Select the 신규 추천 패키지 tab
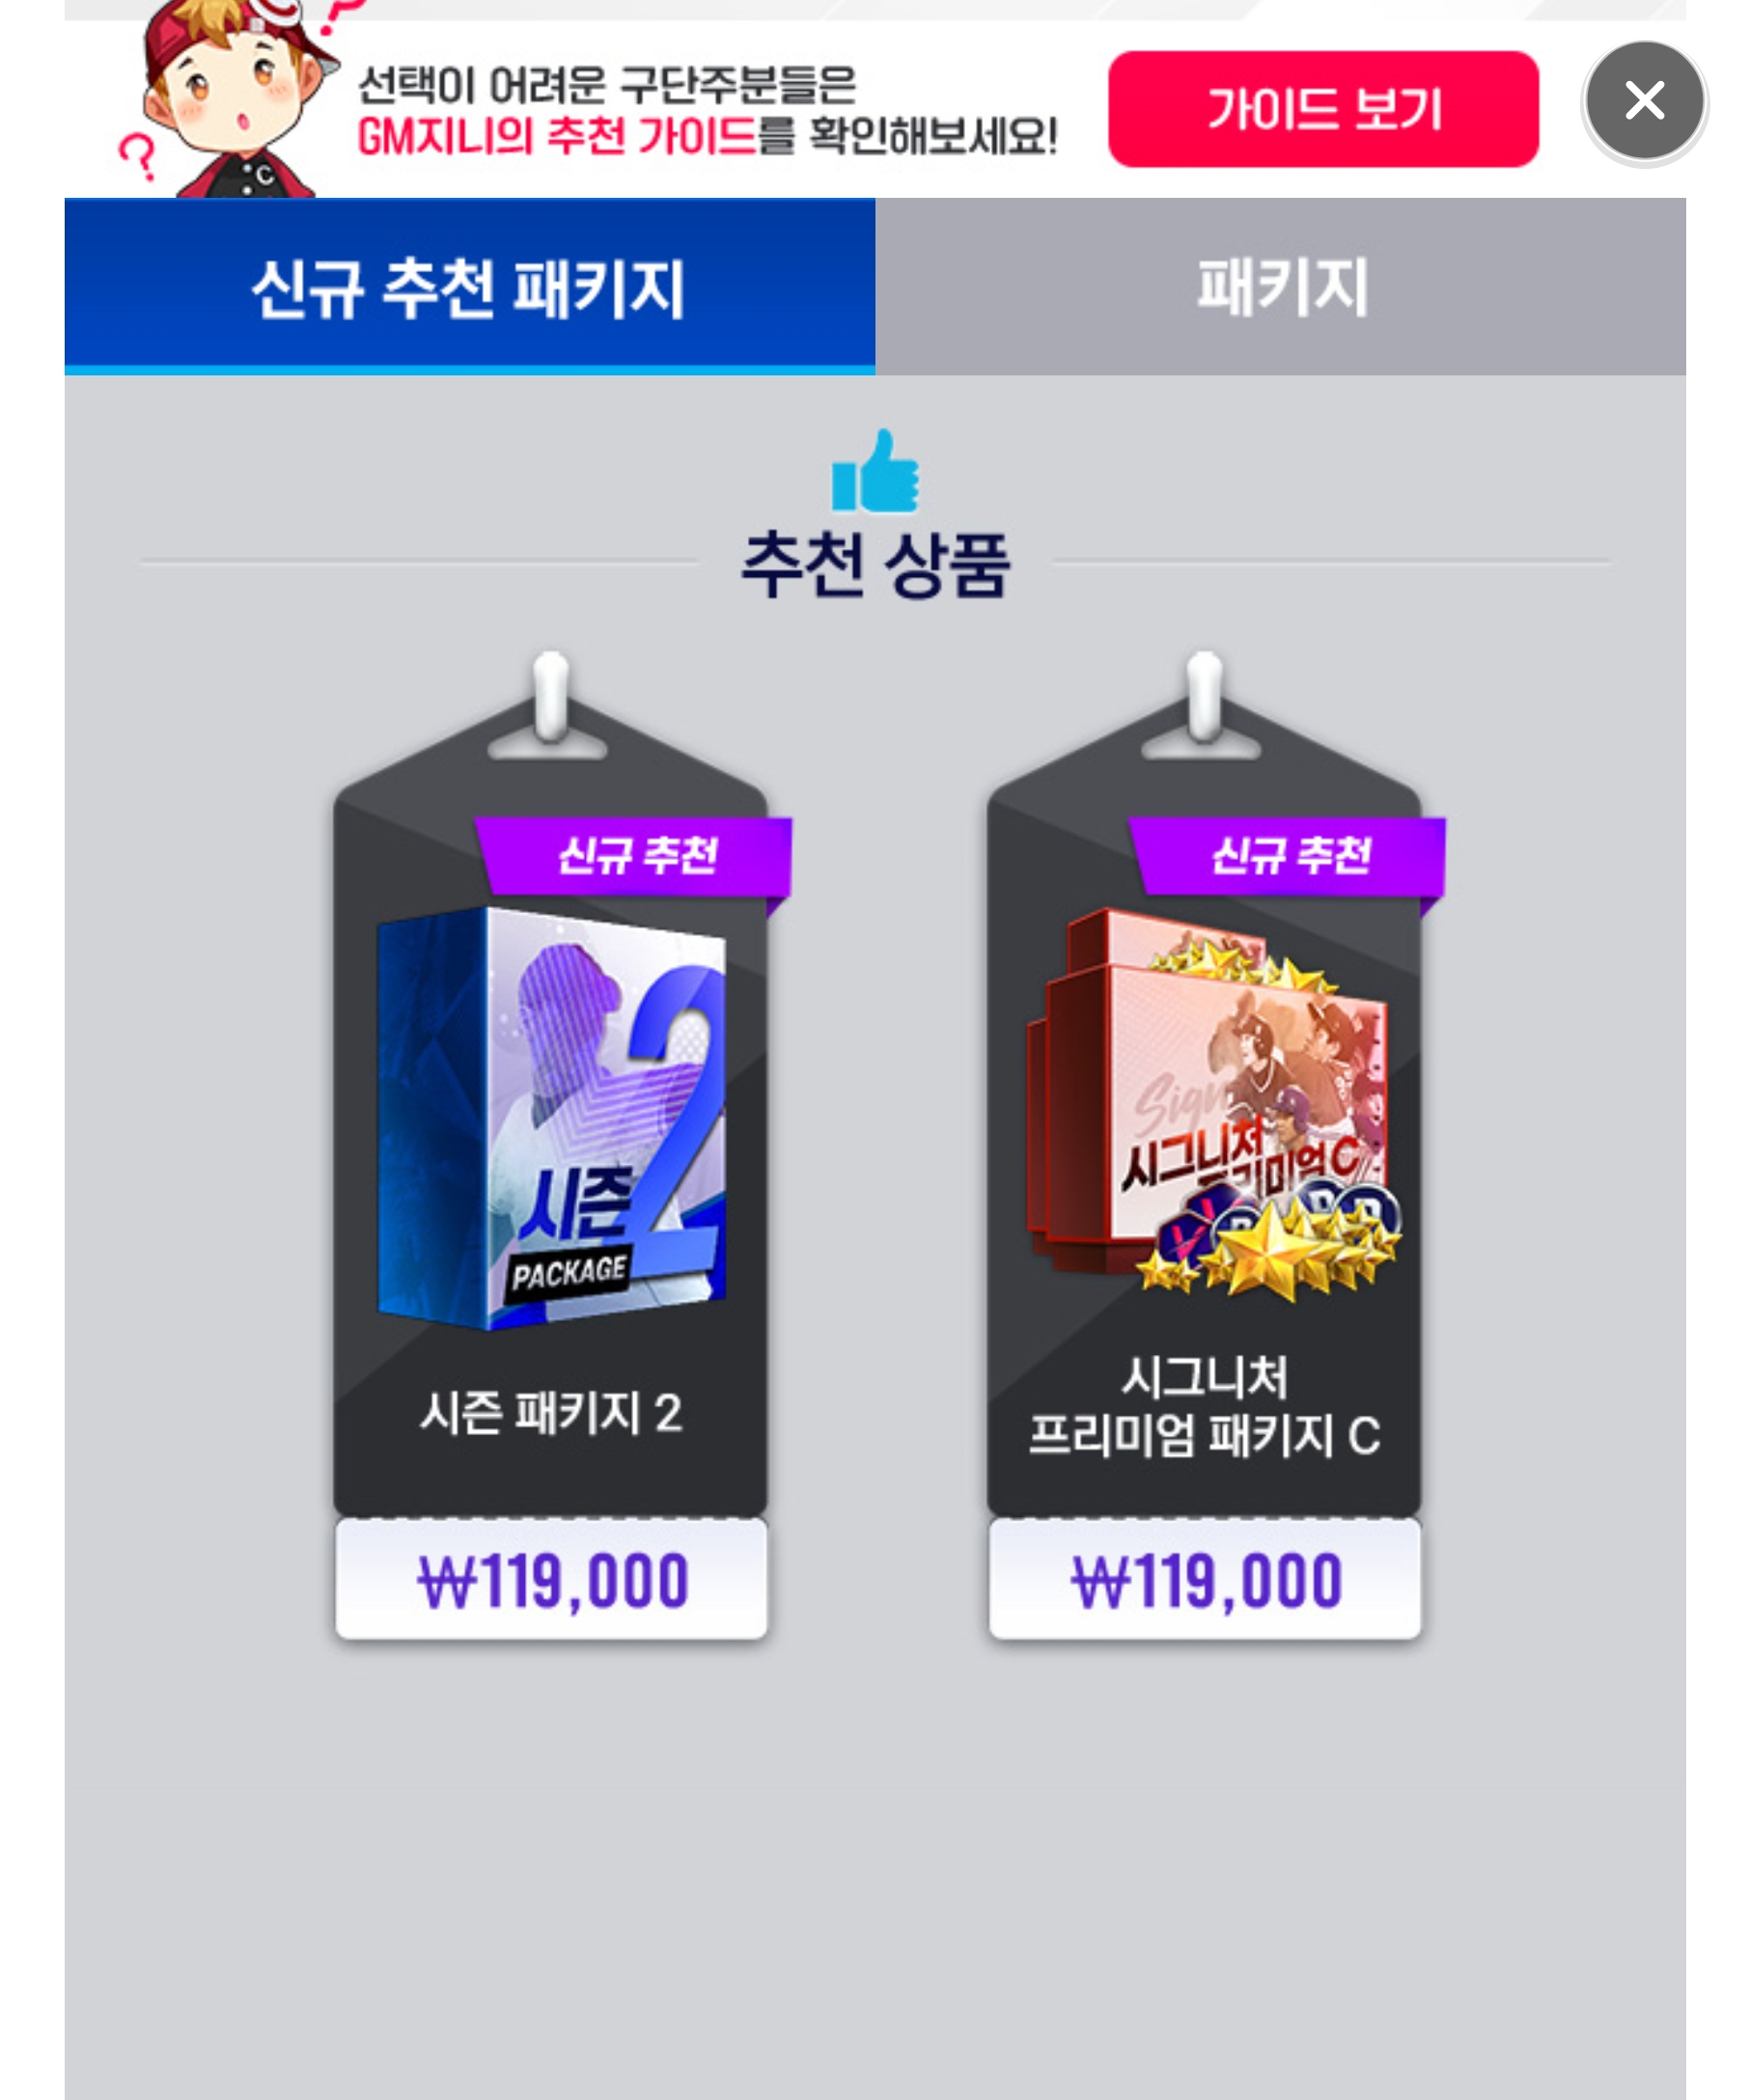1749x2100 pixels. (469, 287)
